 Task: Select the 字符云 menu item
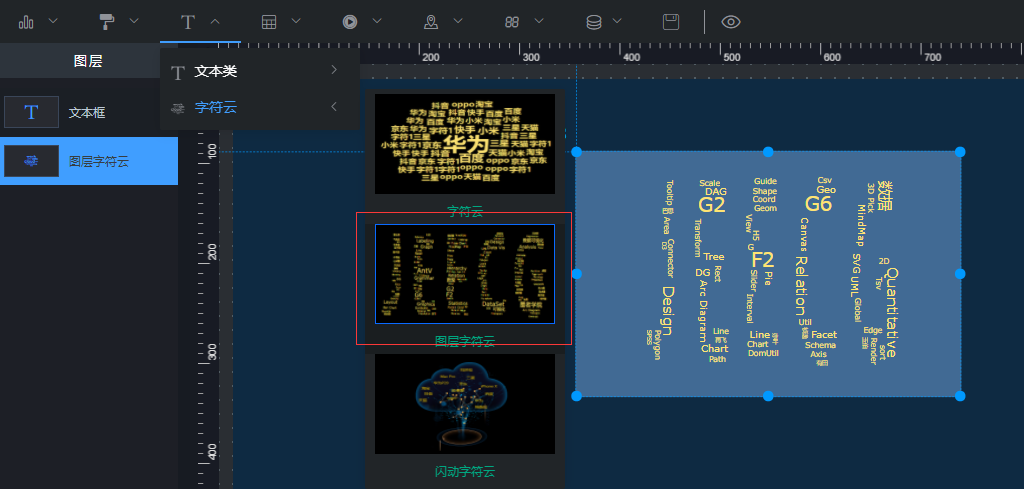260,107
